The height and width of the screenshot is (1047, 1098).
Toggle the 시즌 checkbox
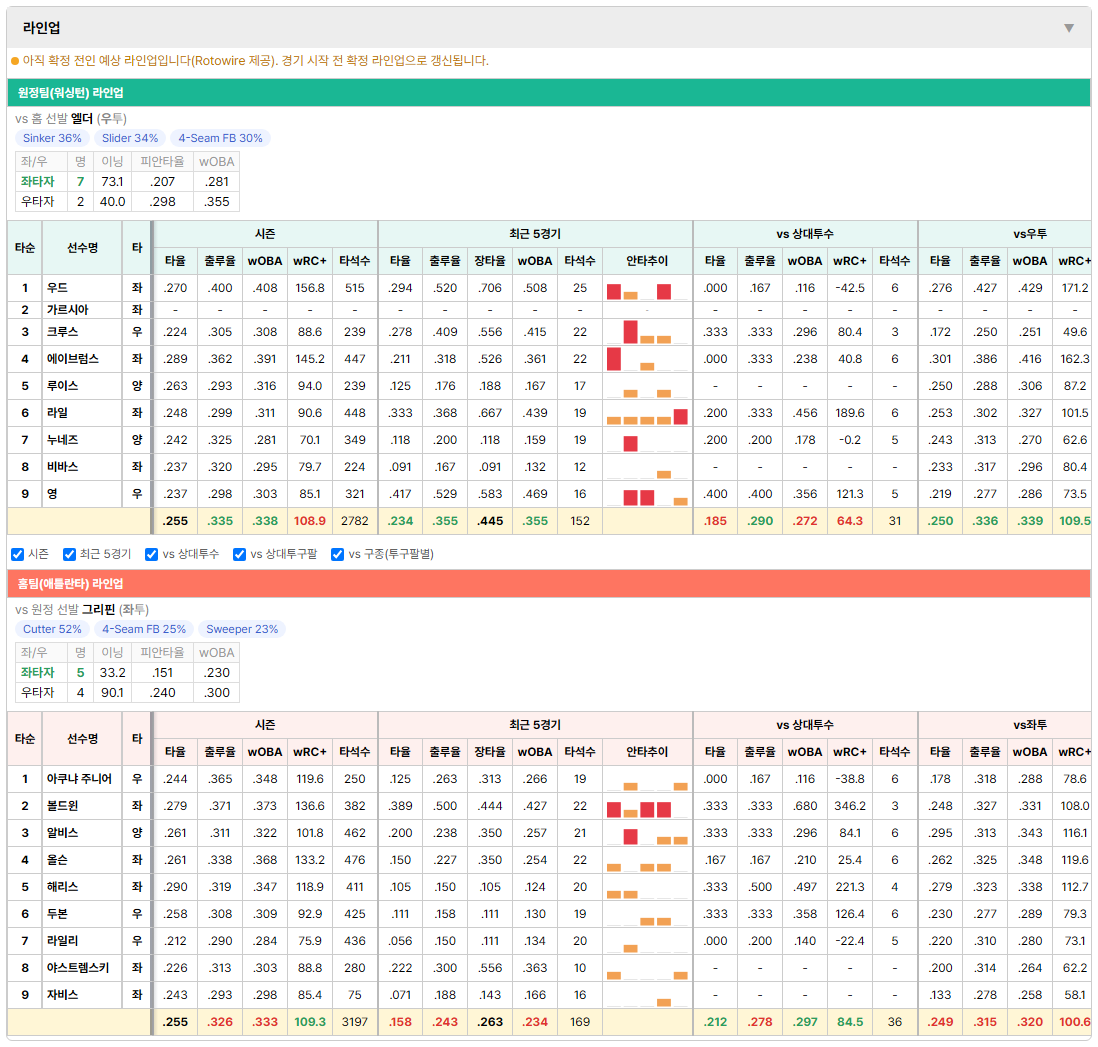point(18,554)
